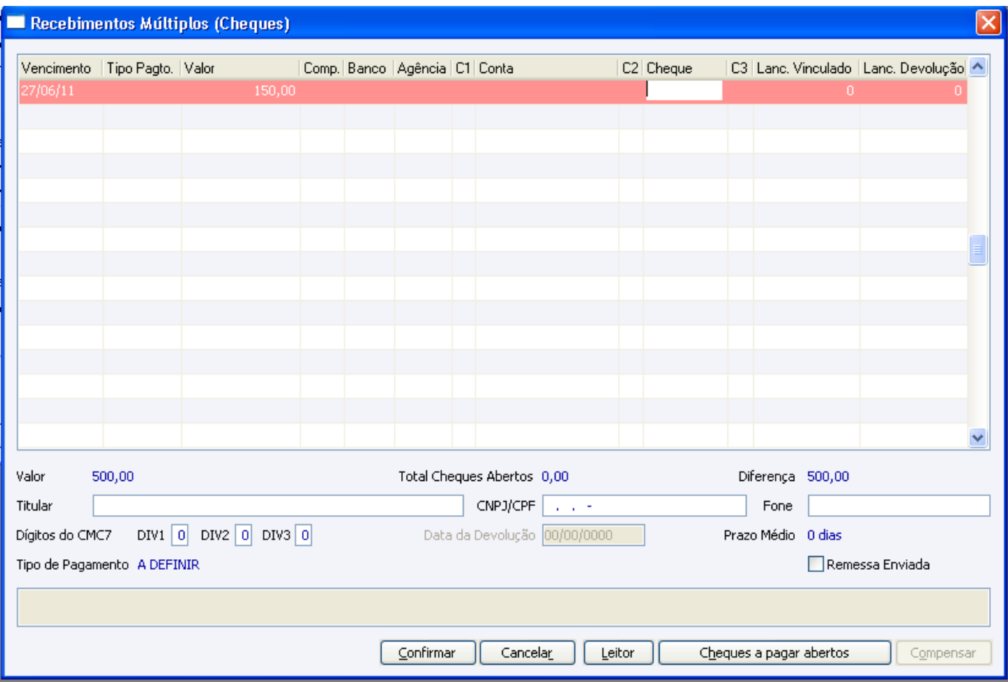Click the Banco column header
1008x682 pixels.
(368, 68)
